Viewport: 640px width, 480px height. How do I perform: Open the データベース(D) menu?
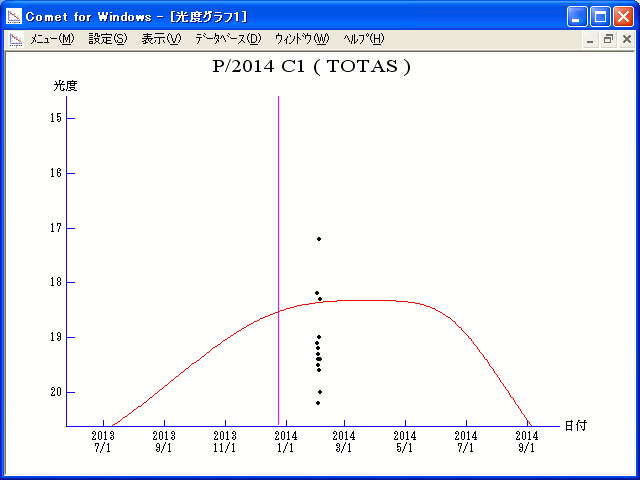228,39
